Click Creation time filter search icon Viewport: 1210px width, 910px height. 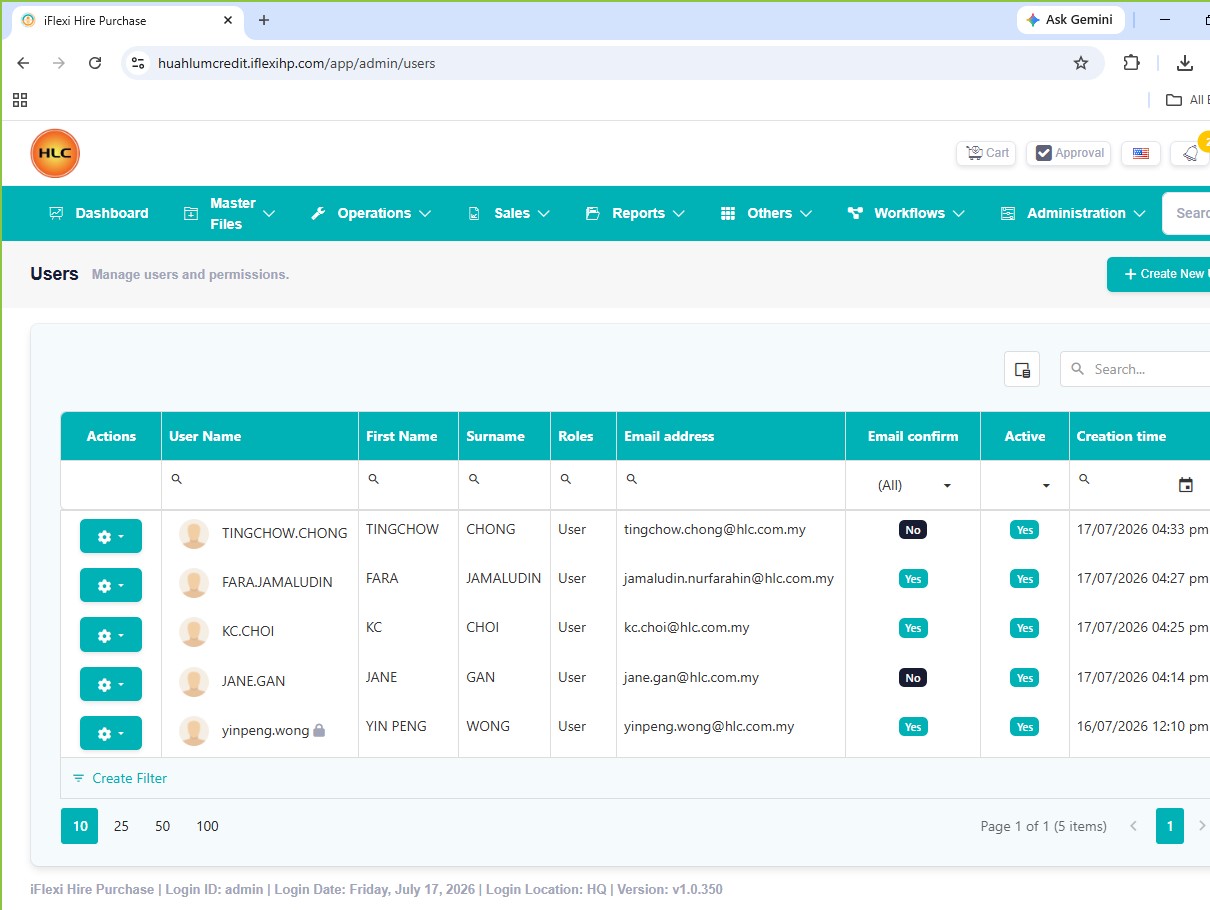[x=1084, y=479]
